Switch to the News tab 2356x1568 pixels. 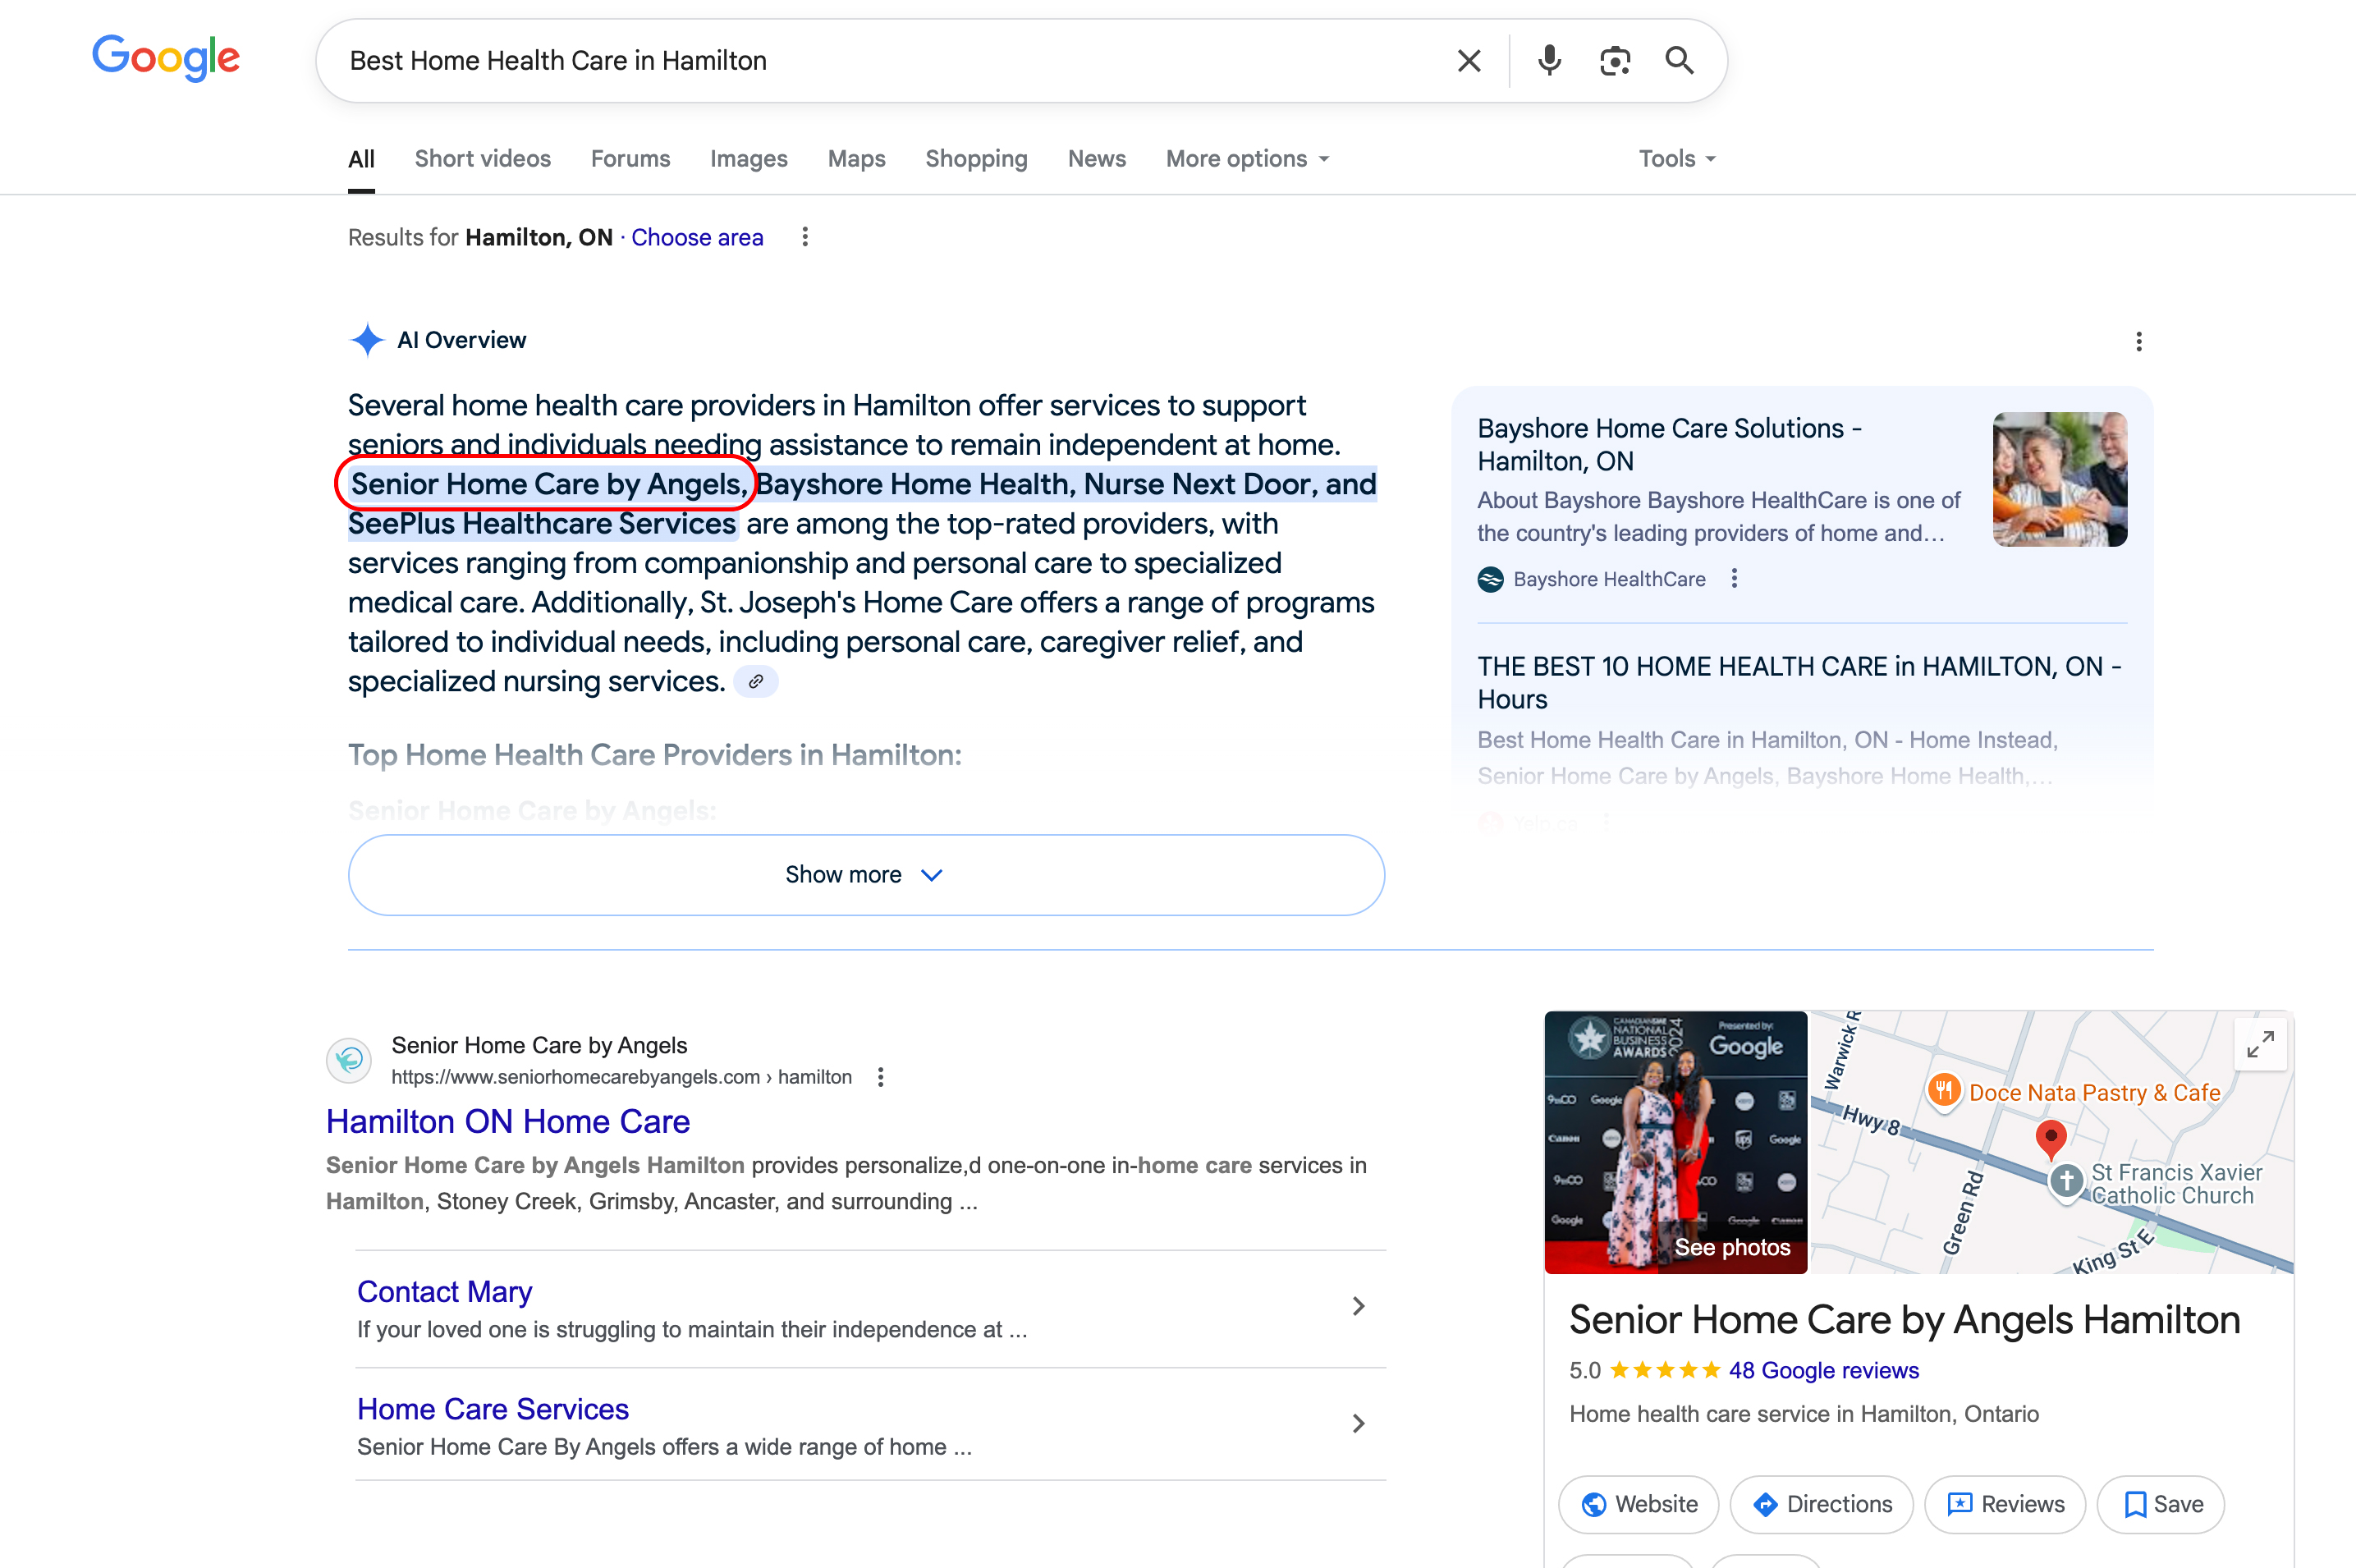1096,159
